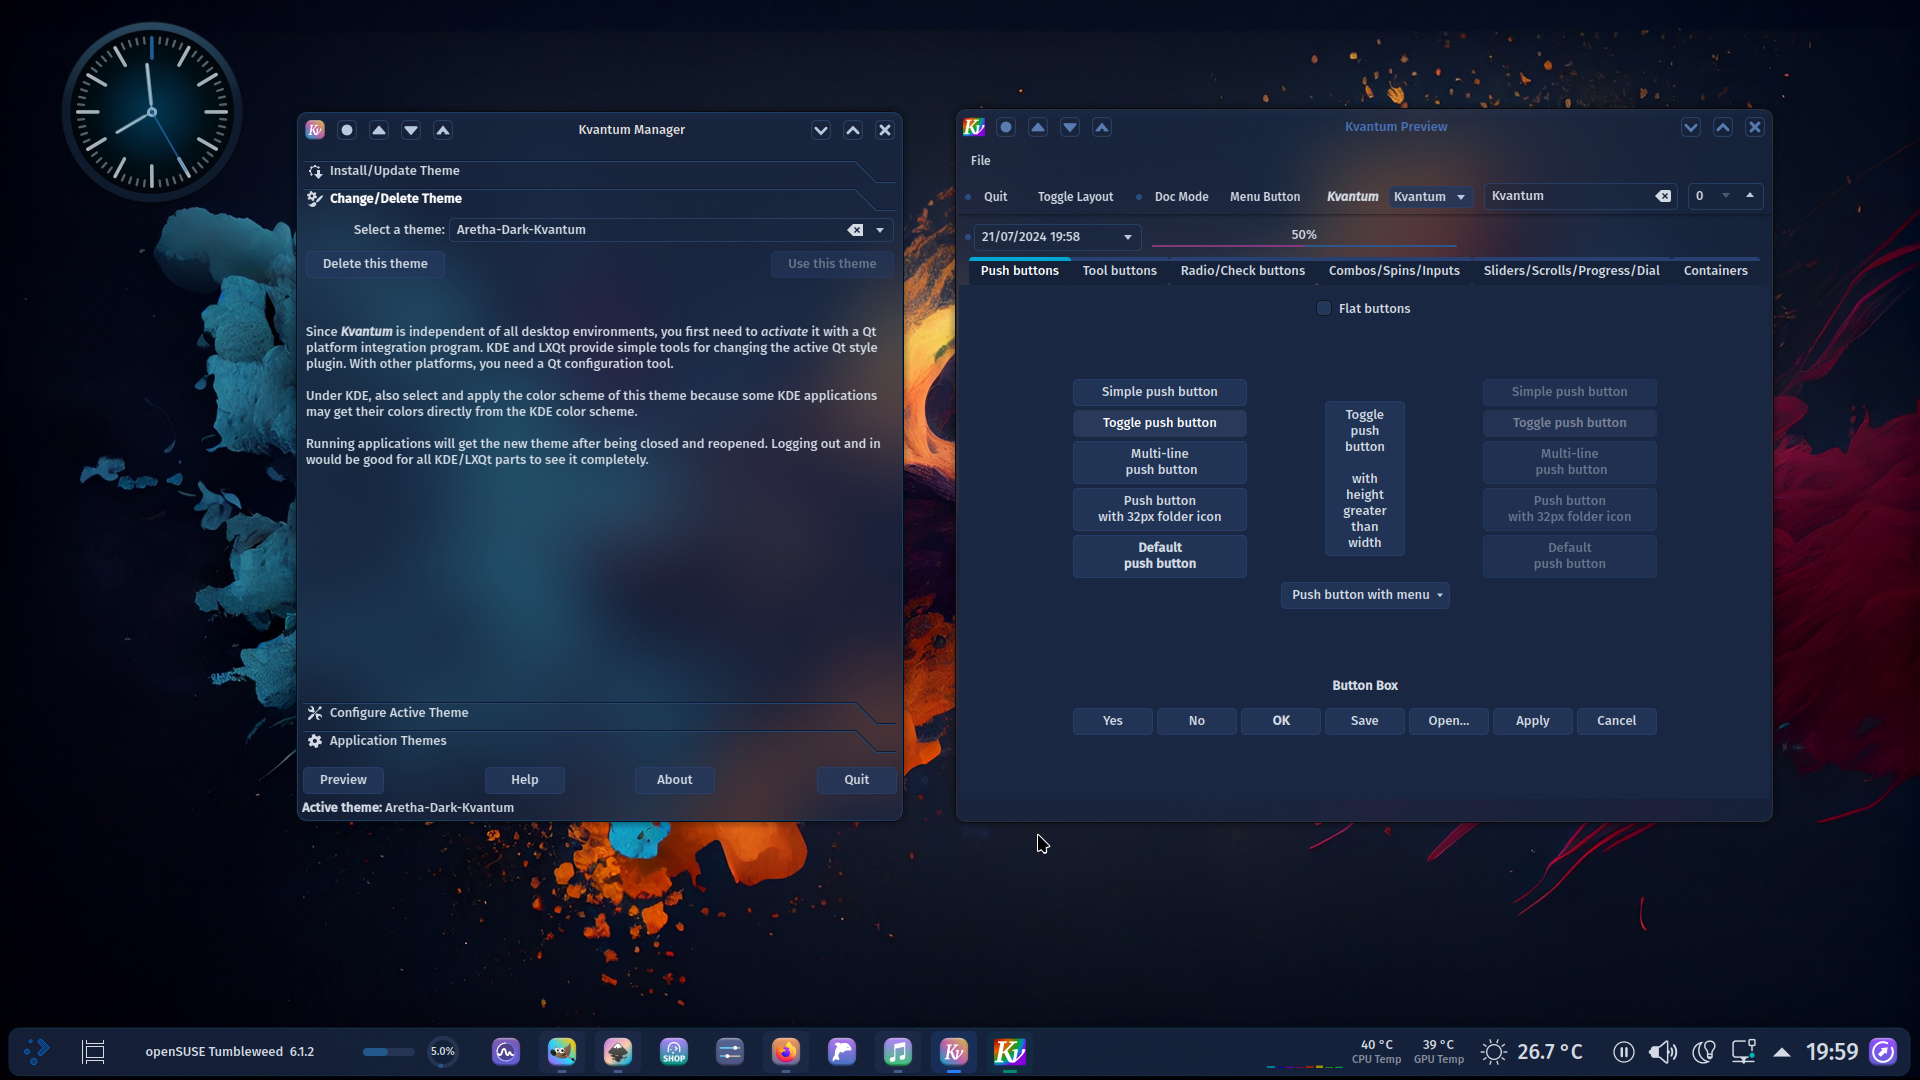
Task: Click the taskbar usage bar beside the 5.0% gauge
Action: point(388,1052)
